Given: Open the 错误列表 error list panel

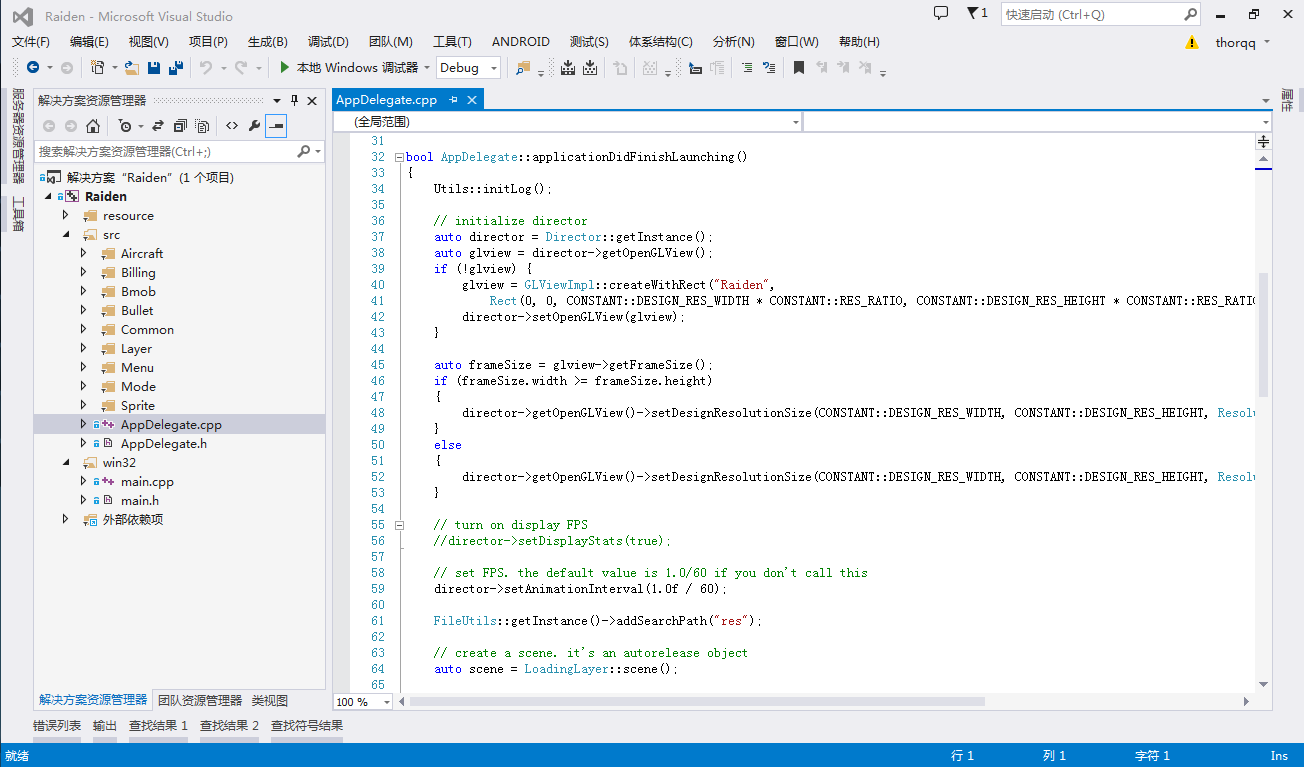Looking at the screenshot, I should 57,726.
